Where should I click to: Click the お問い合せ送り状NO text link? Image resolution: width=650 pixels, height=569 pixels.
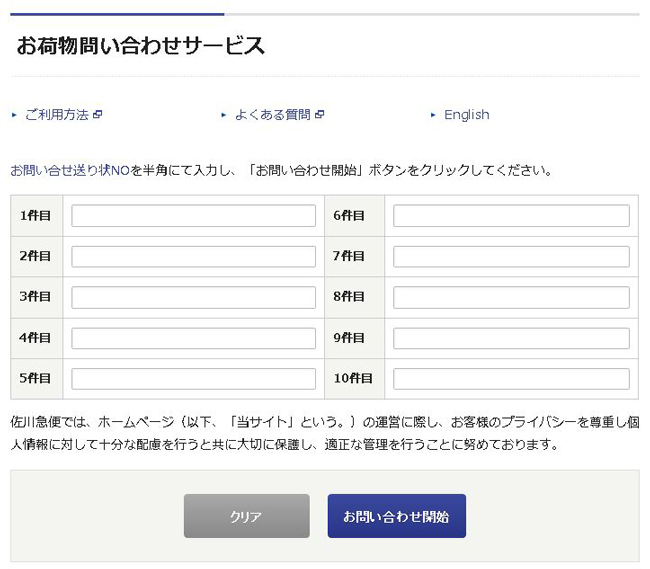(x=70, y=170)
